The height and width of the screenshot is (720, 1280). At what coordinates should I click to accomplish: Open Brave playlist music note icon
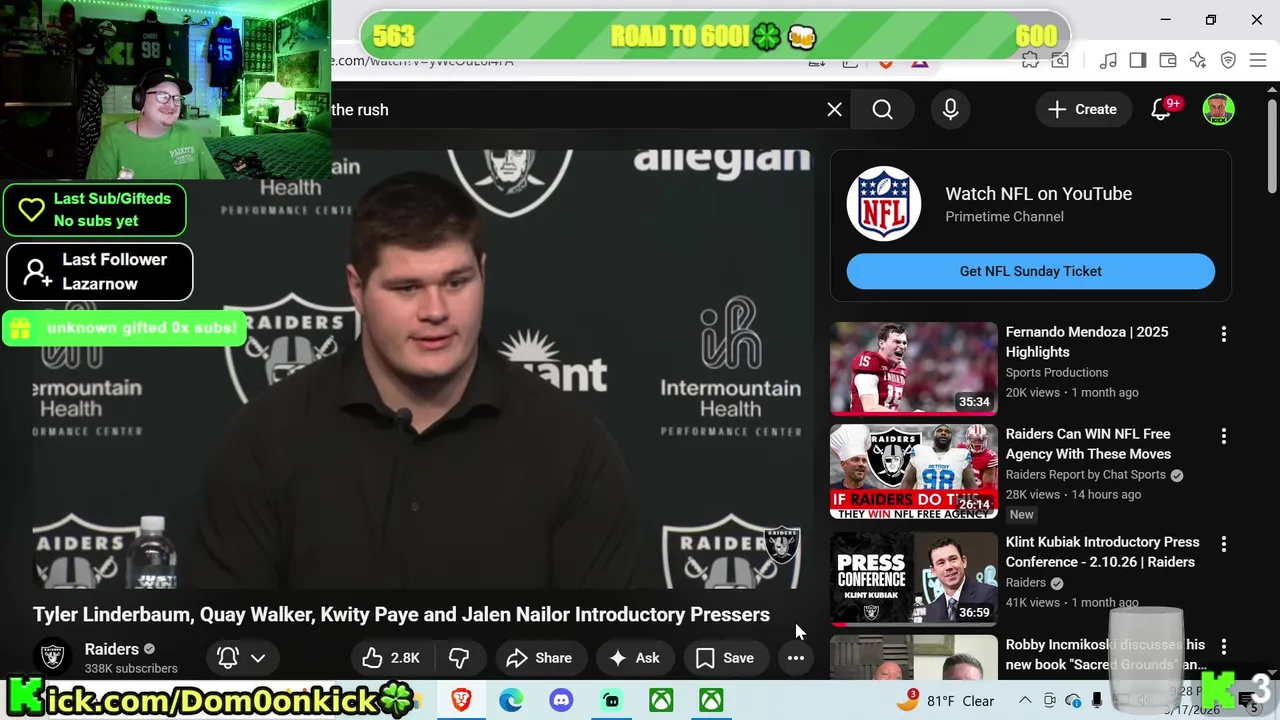click(x=1108, y=61)
